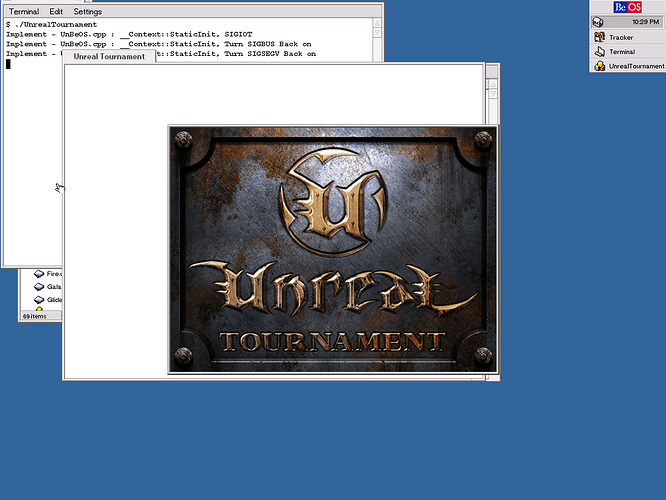This screenshot has height=500, width=666.
Task: Click the Unreal Tournament window title tab
Action: click(x=109, y=56)
